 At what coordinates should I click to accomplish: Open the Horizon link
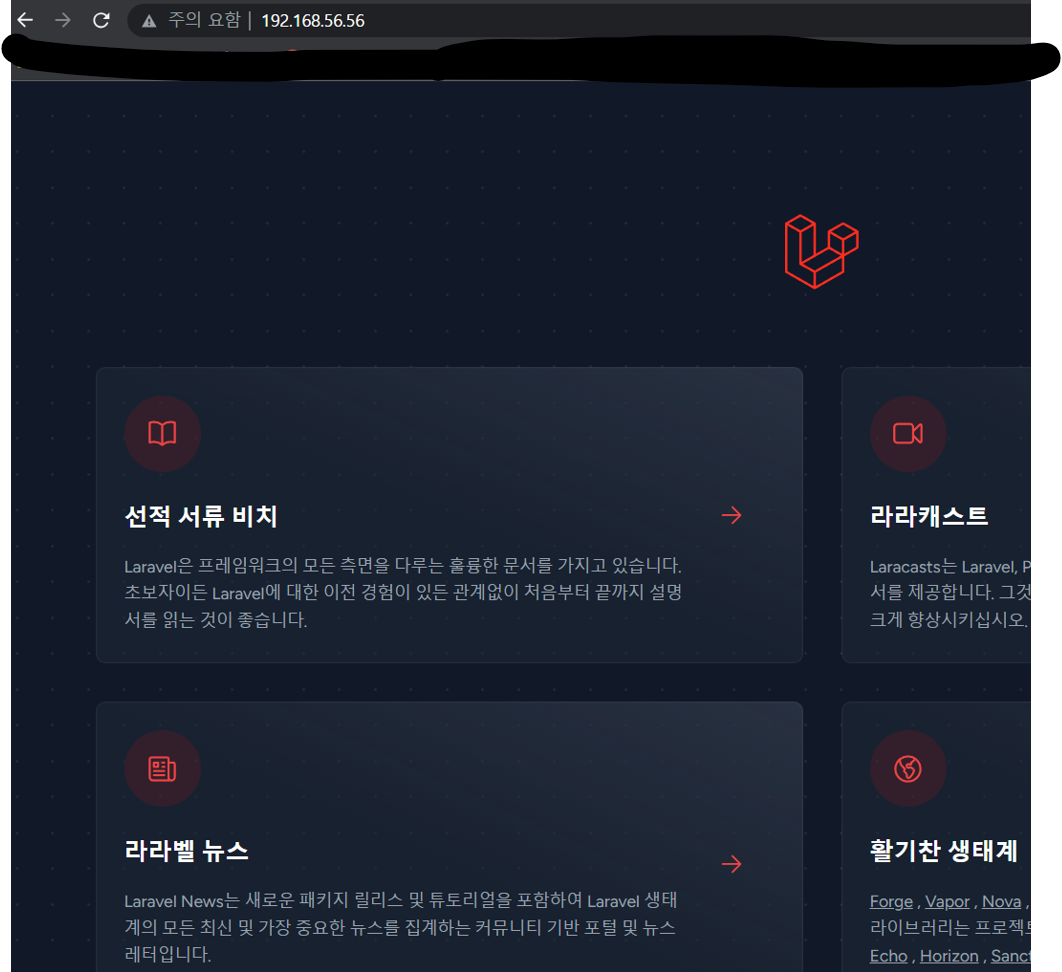point(949,956)
